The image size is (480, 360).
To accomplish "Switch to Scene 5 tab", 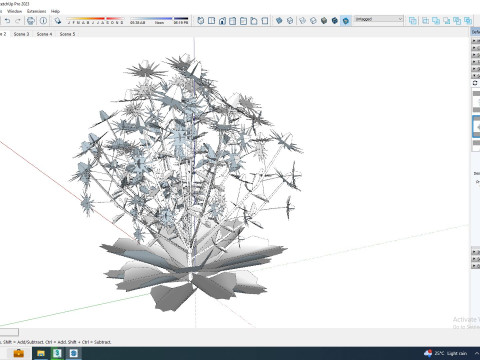I will pos(67,34).
